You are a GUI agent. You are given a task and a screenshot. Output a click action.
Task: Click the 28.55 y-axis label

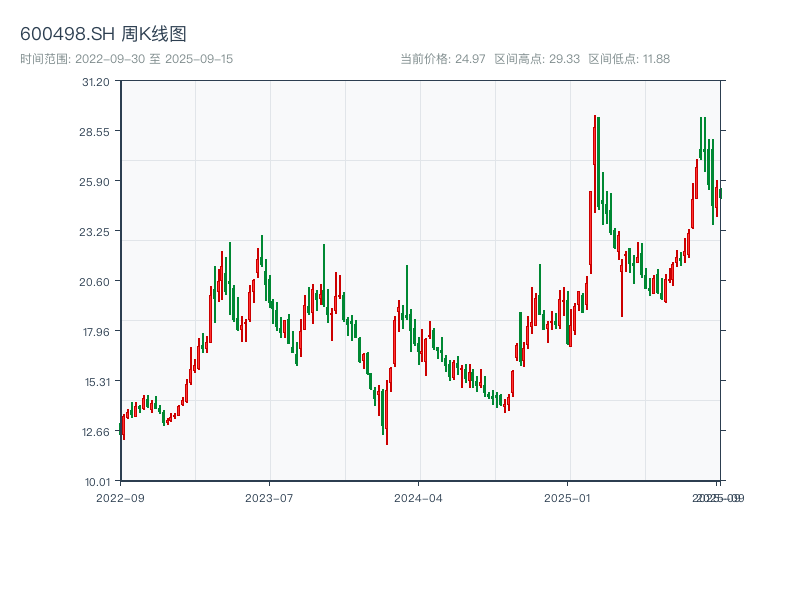click(94, 132)
